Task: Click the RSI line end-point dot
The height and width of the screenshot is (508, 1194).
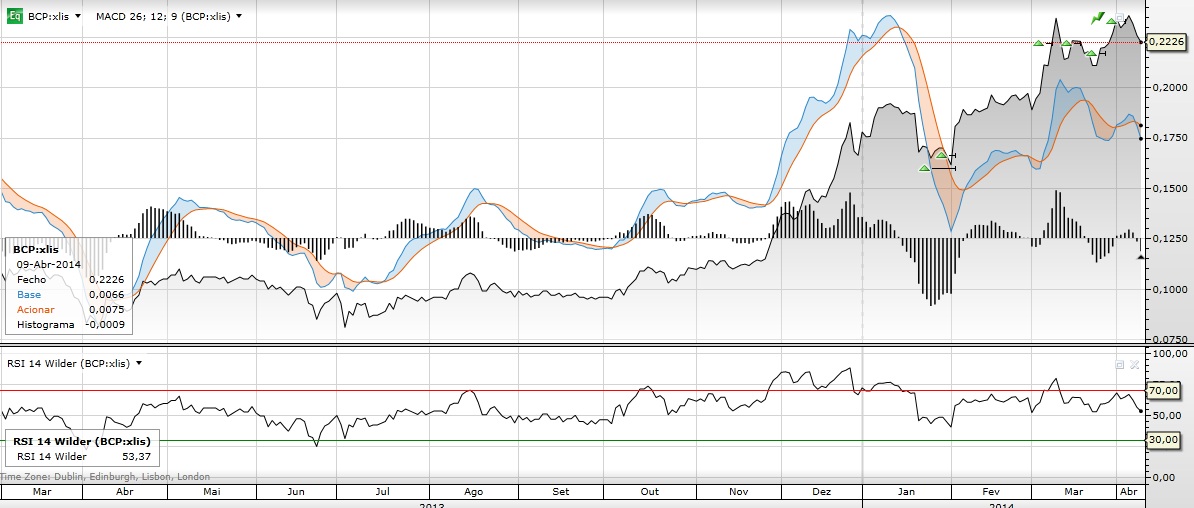Action: (x=1140, y=411)
